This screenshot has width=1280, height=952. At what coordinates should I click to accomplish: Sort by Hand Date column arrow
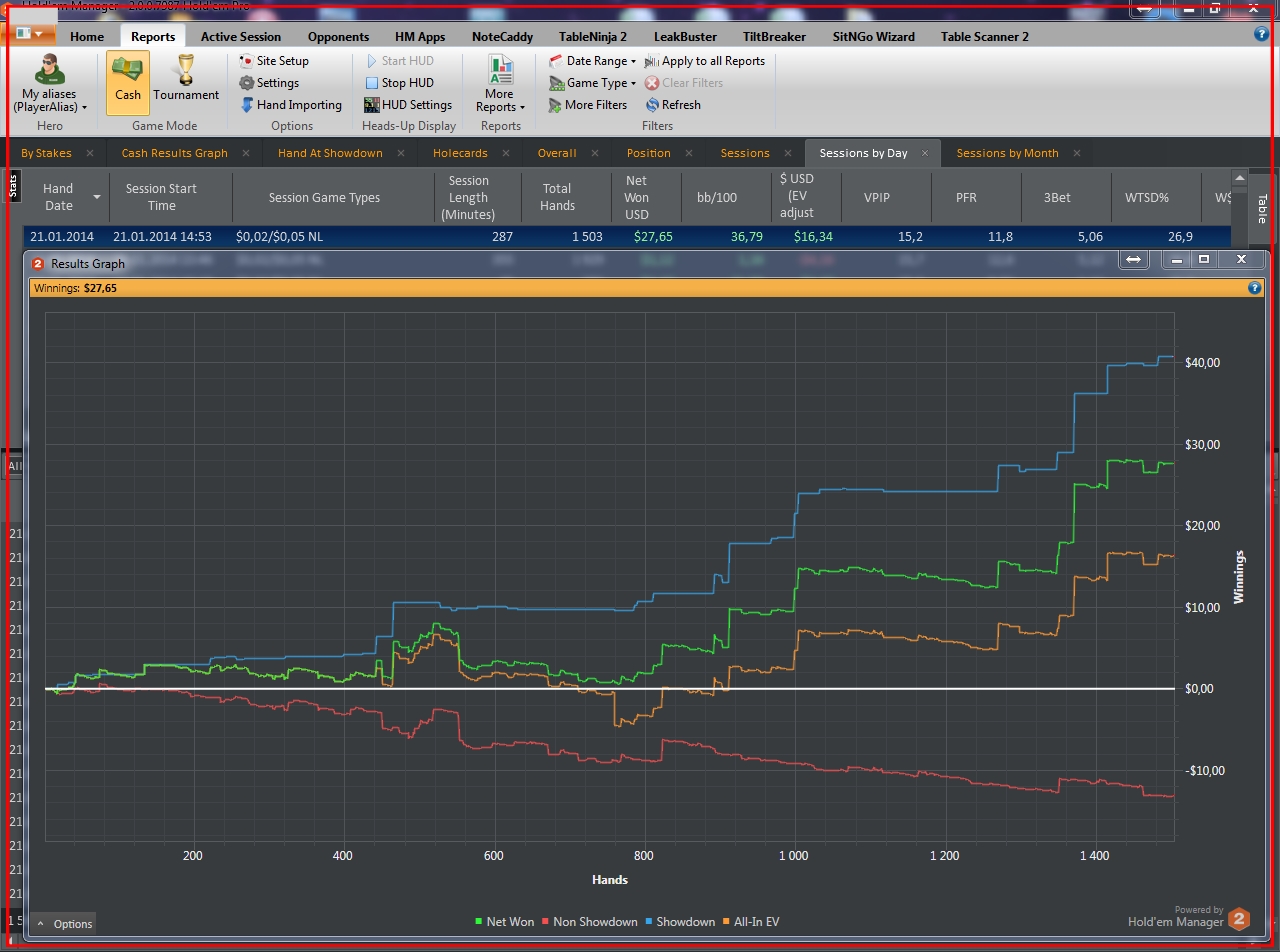click(x=97, y=197)
